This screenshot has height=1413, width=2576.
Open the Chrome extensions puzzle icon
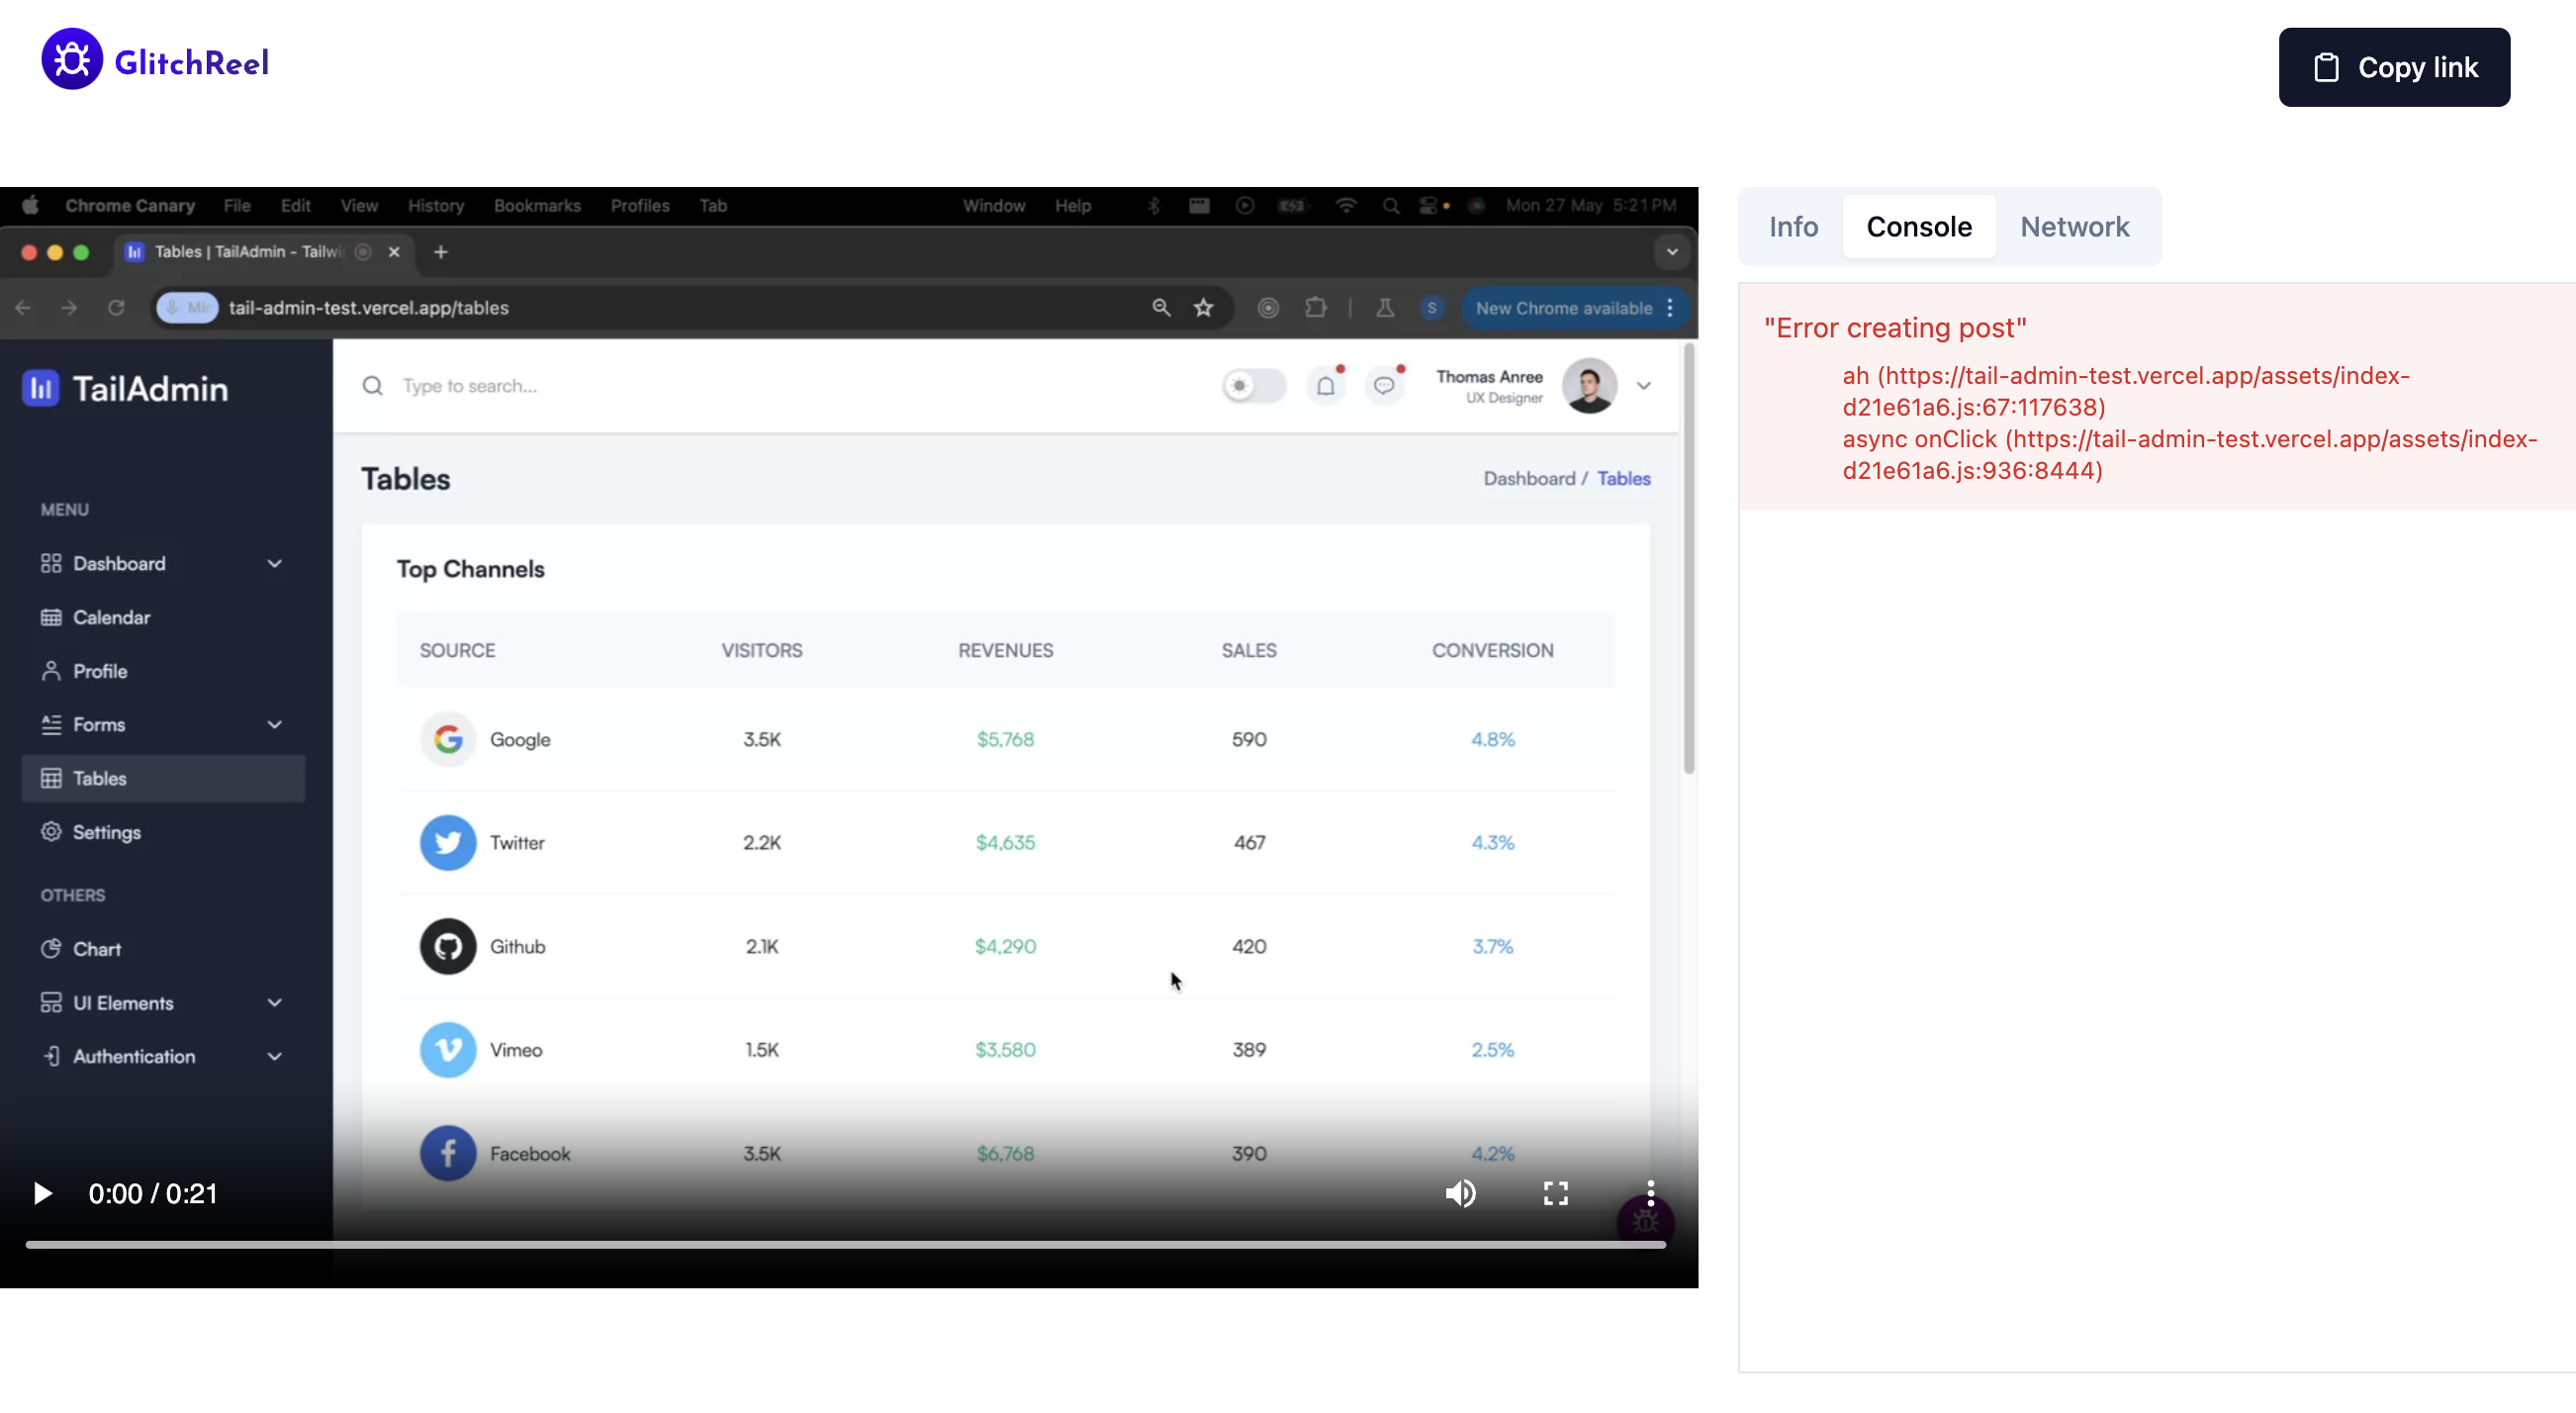click(x=1316, y=308)
